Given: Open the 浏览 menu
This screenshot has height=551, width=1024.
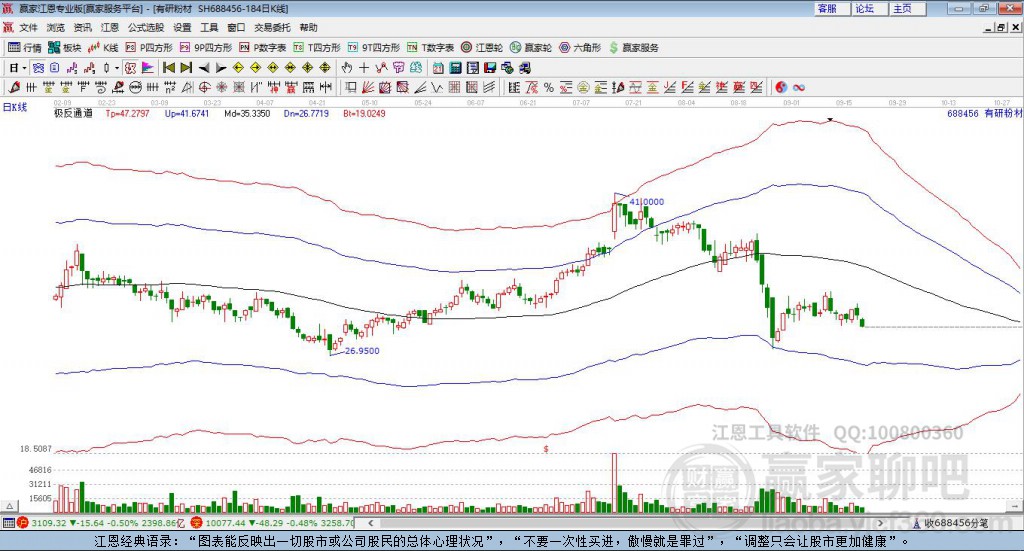Looking at the screenshot, I should click(56, 27).
